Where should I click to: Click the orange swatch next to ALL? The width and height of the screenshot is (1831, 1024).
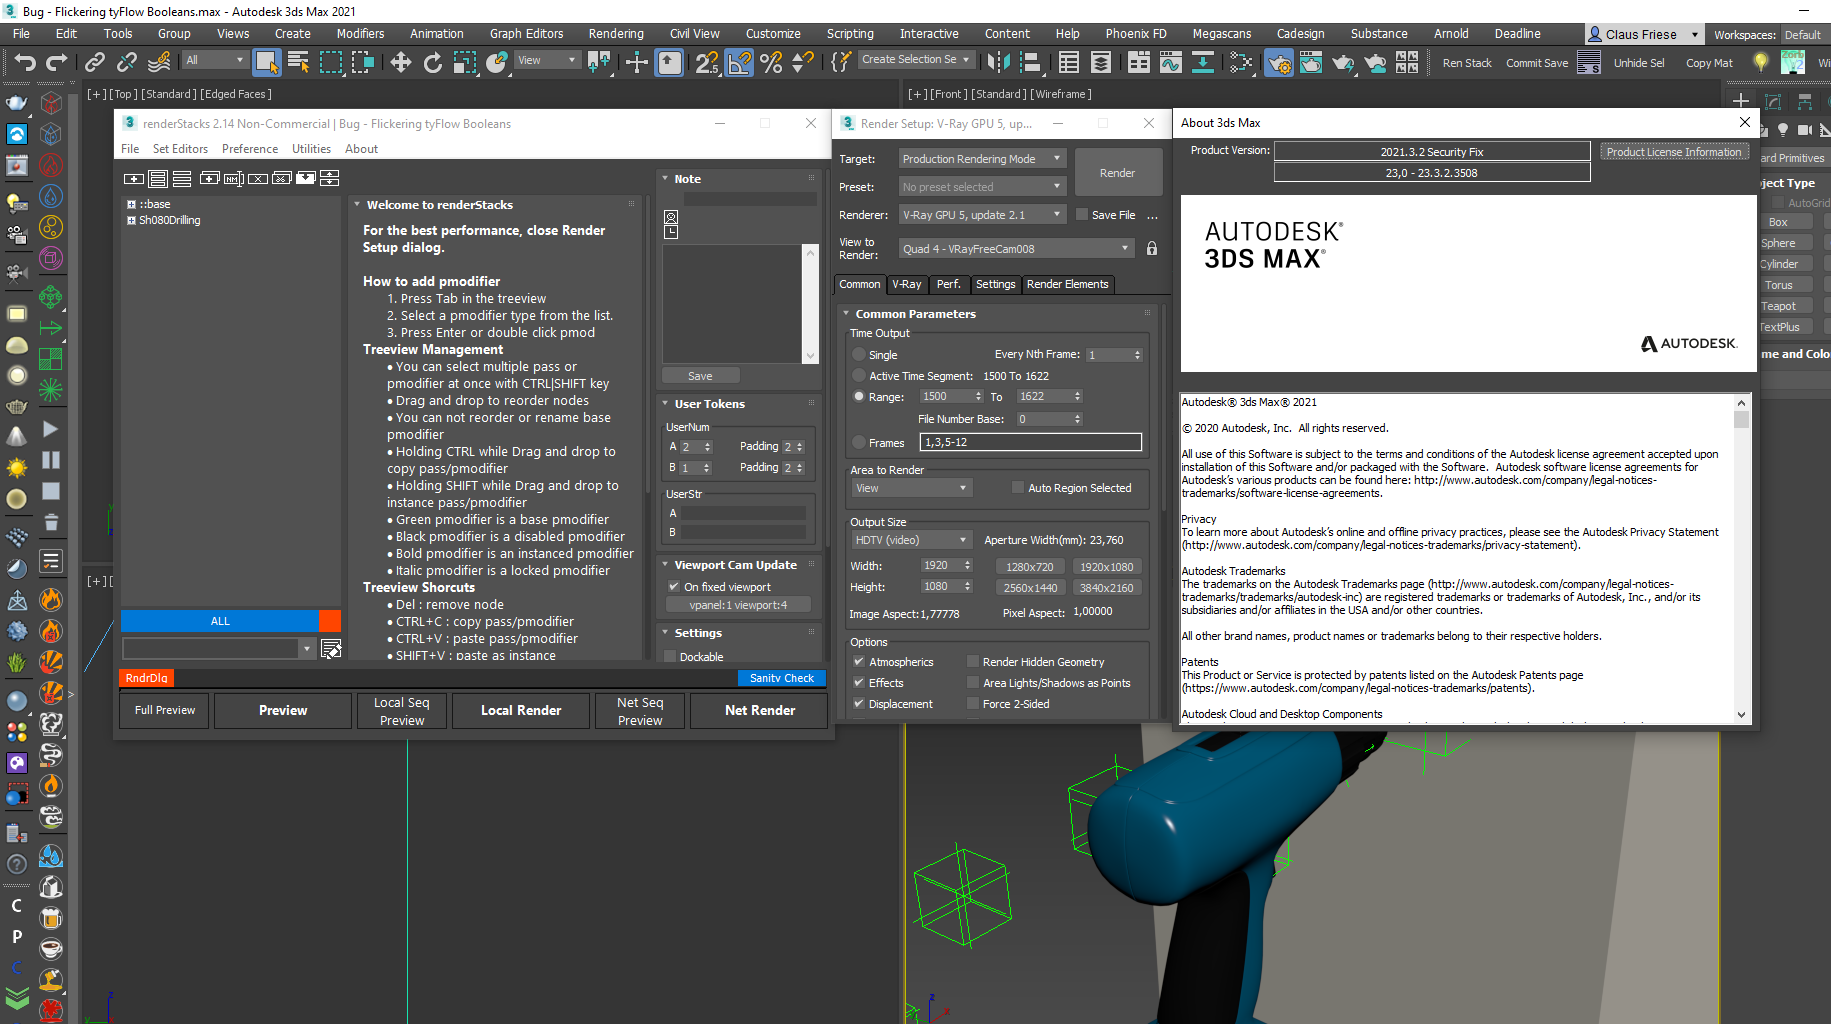[330, 621]
